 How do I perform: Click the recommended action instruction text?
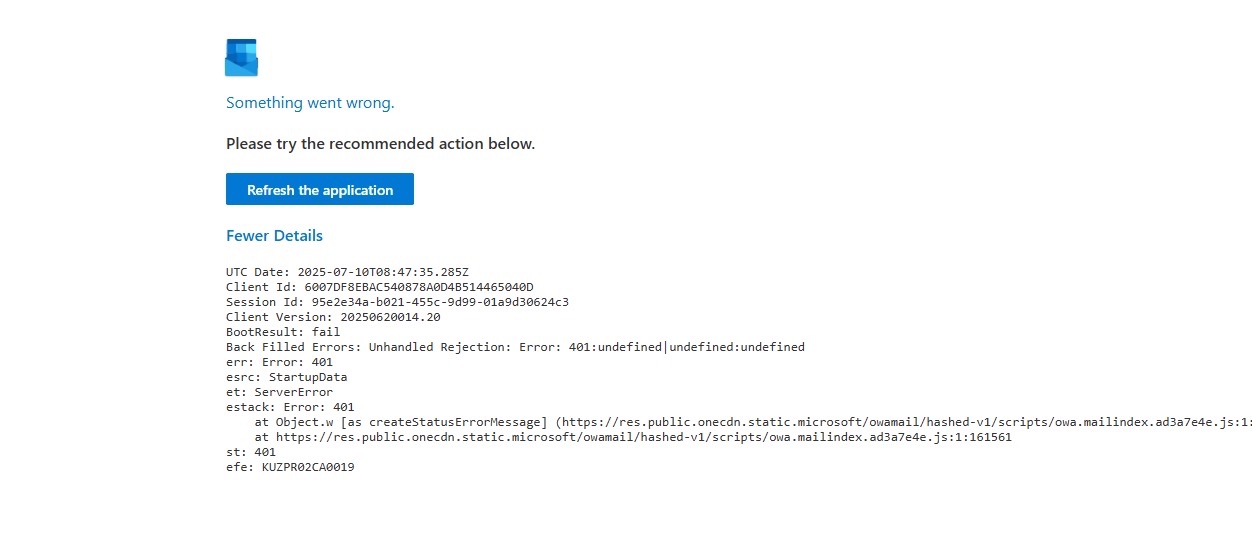click(380, 144)
